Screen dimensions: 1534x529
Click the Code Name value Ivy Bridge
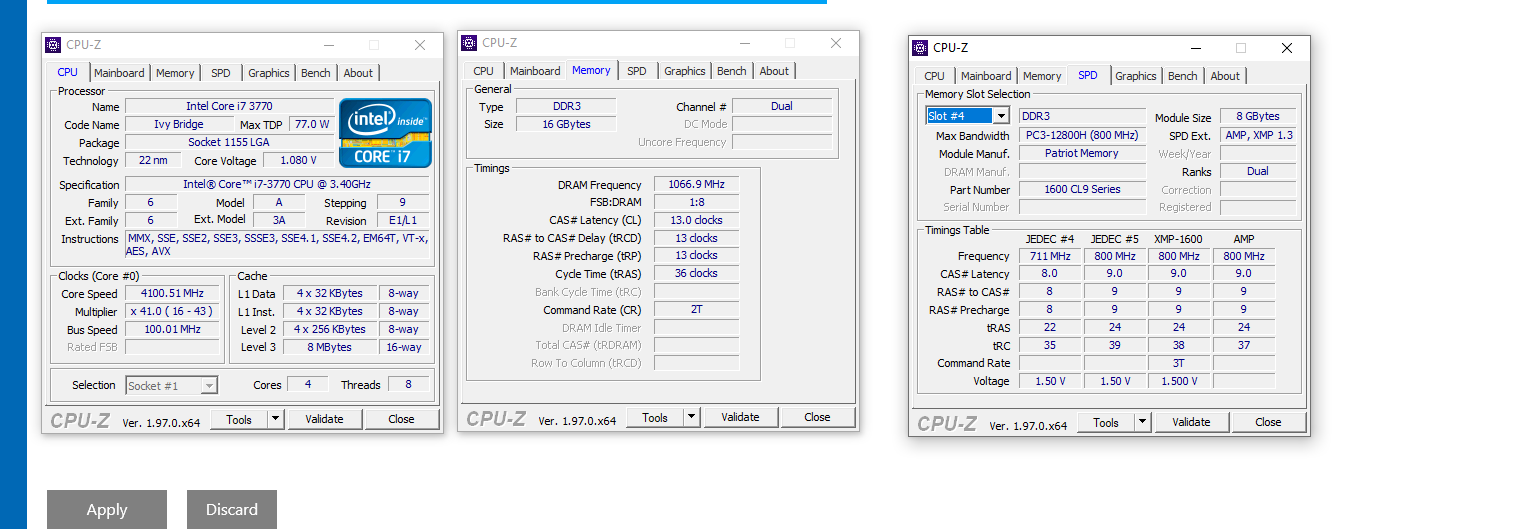179,124
